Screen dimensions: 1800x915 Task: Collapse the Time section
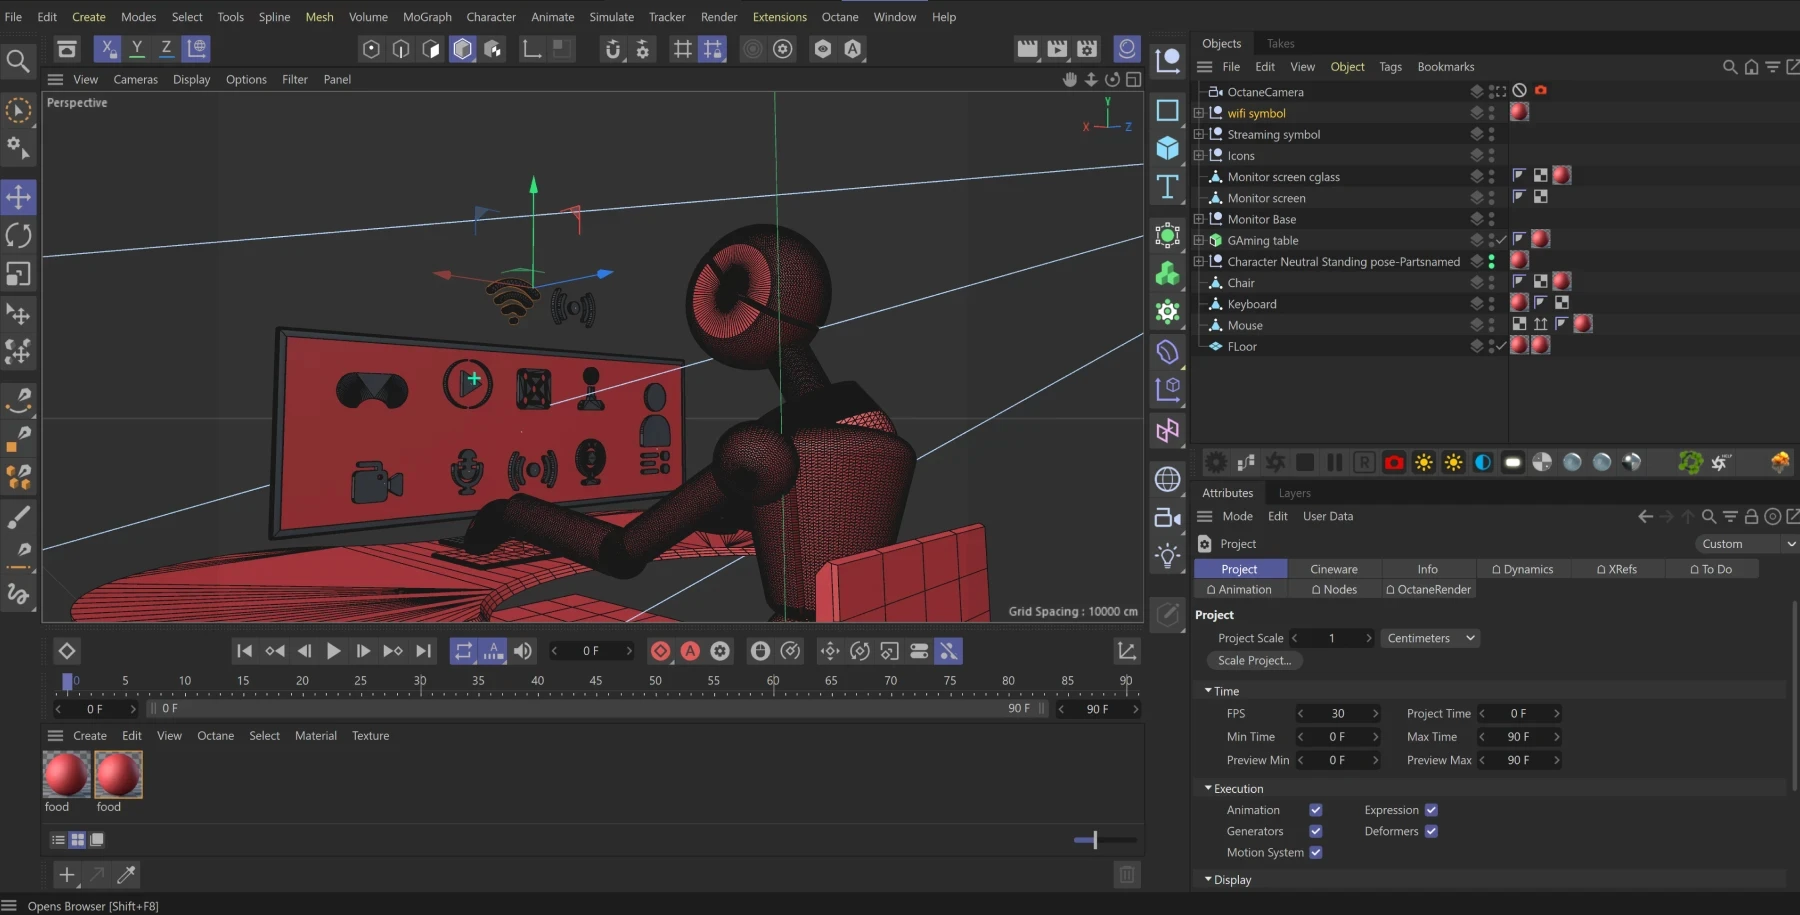[x=1208, y=691]
